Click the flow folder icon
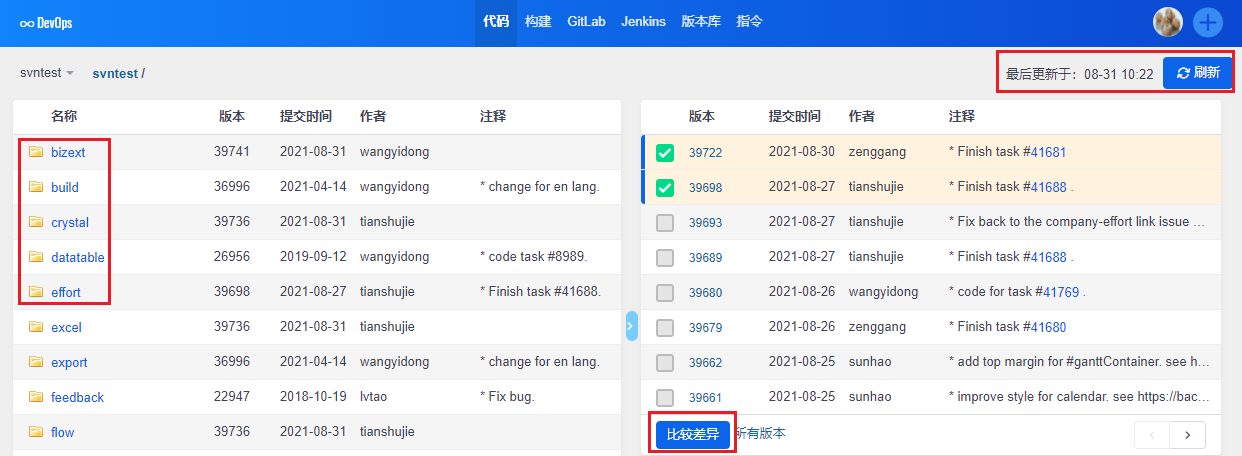The width and height of the screenshot is (1242, 456). [36, 432]
